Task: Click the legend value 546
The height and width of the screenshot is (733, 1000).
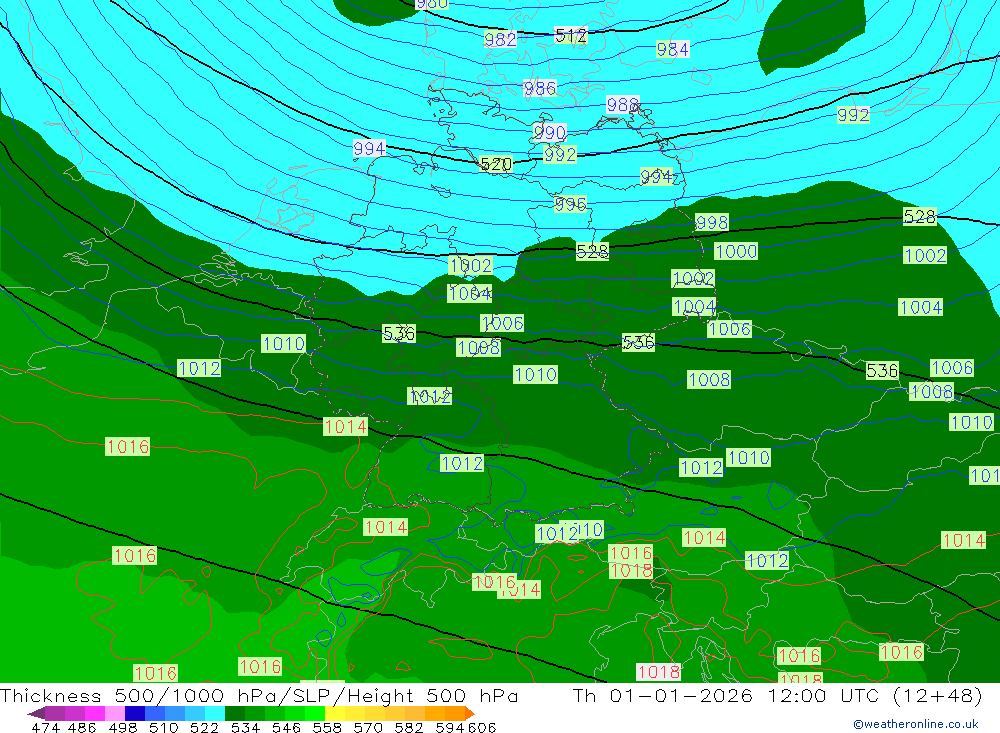Action: 286,727
